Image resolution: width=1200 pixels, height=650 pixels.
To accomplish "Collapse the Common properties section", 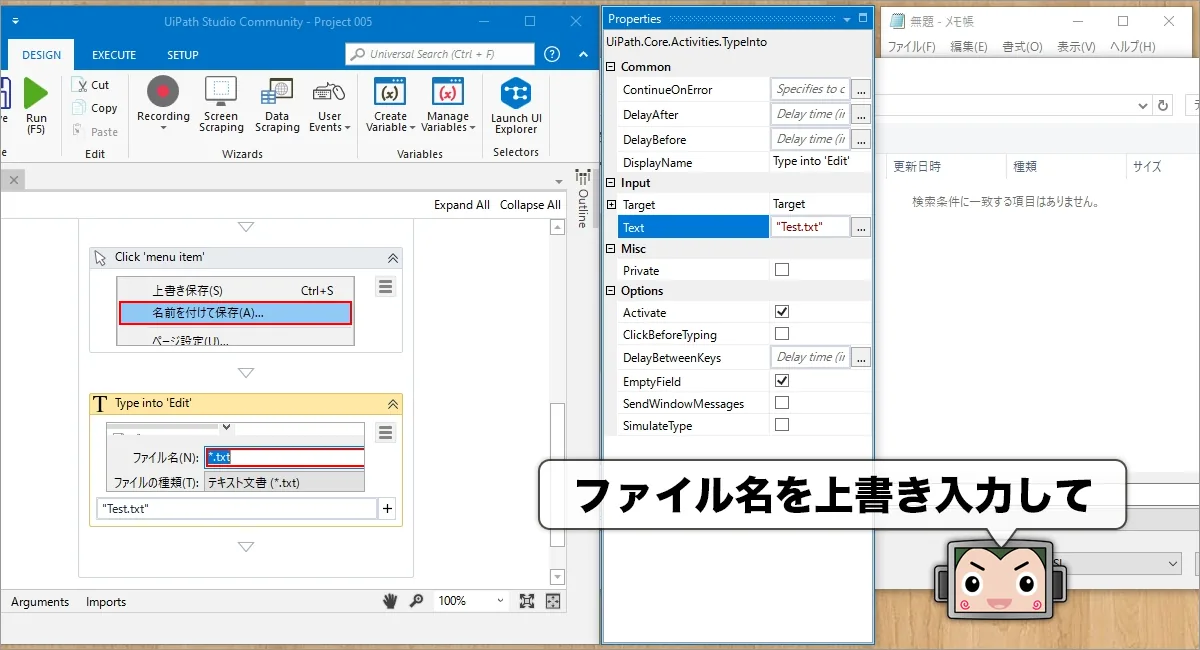I will click(x=611, y=67).
